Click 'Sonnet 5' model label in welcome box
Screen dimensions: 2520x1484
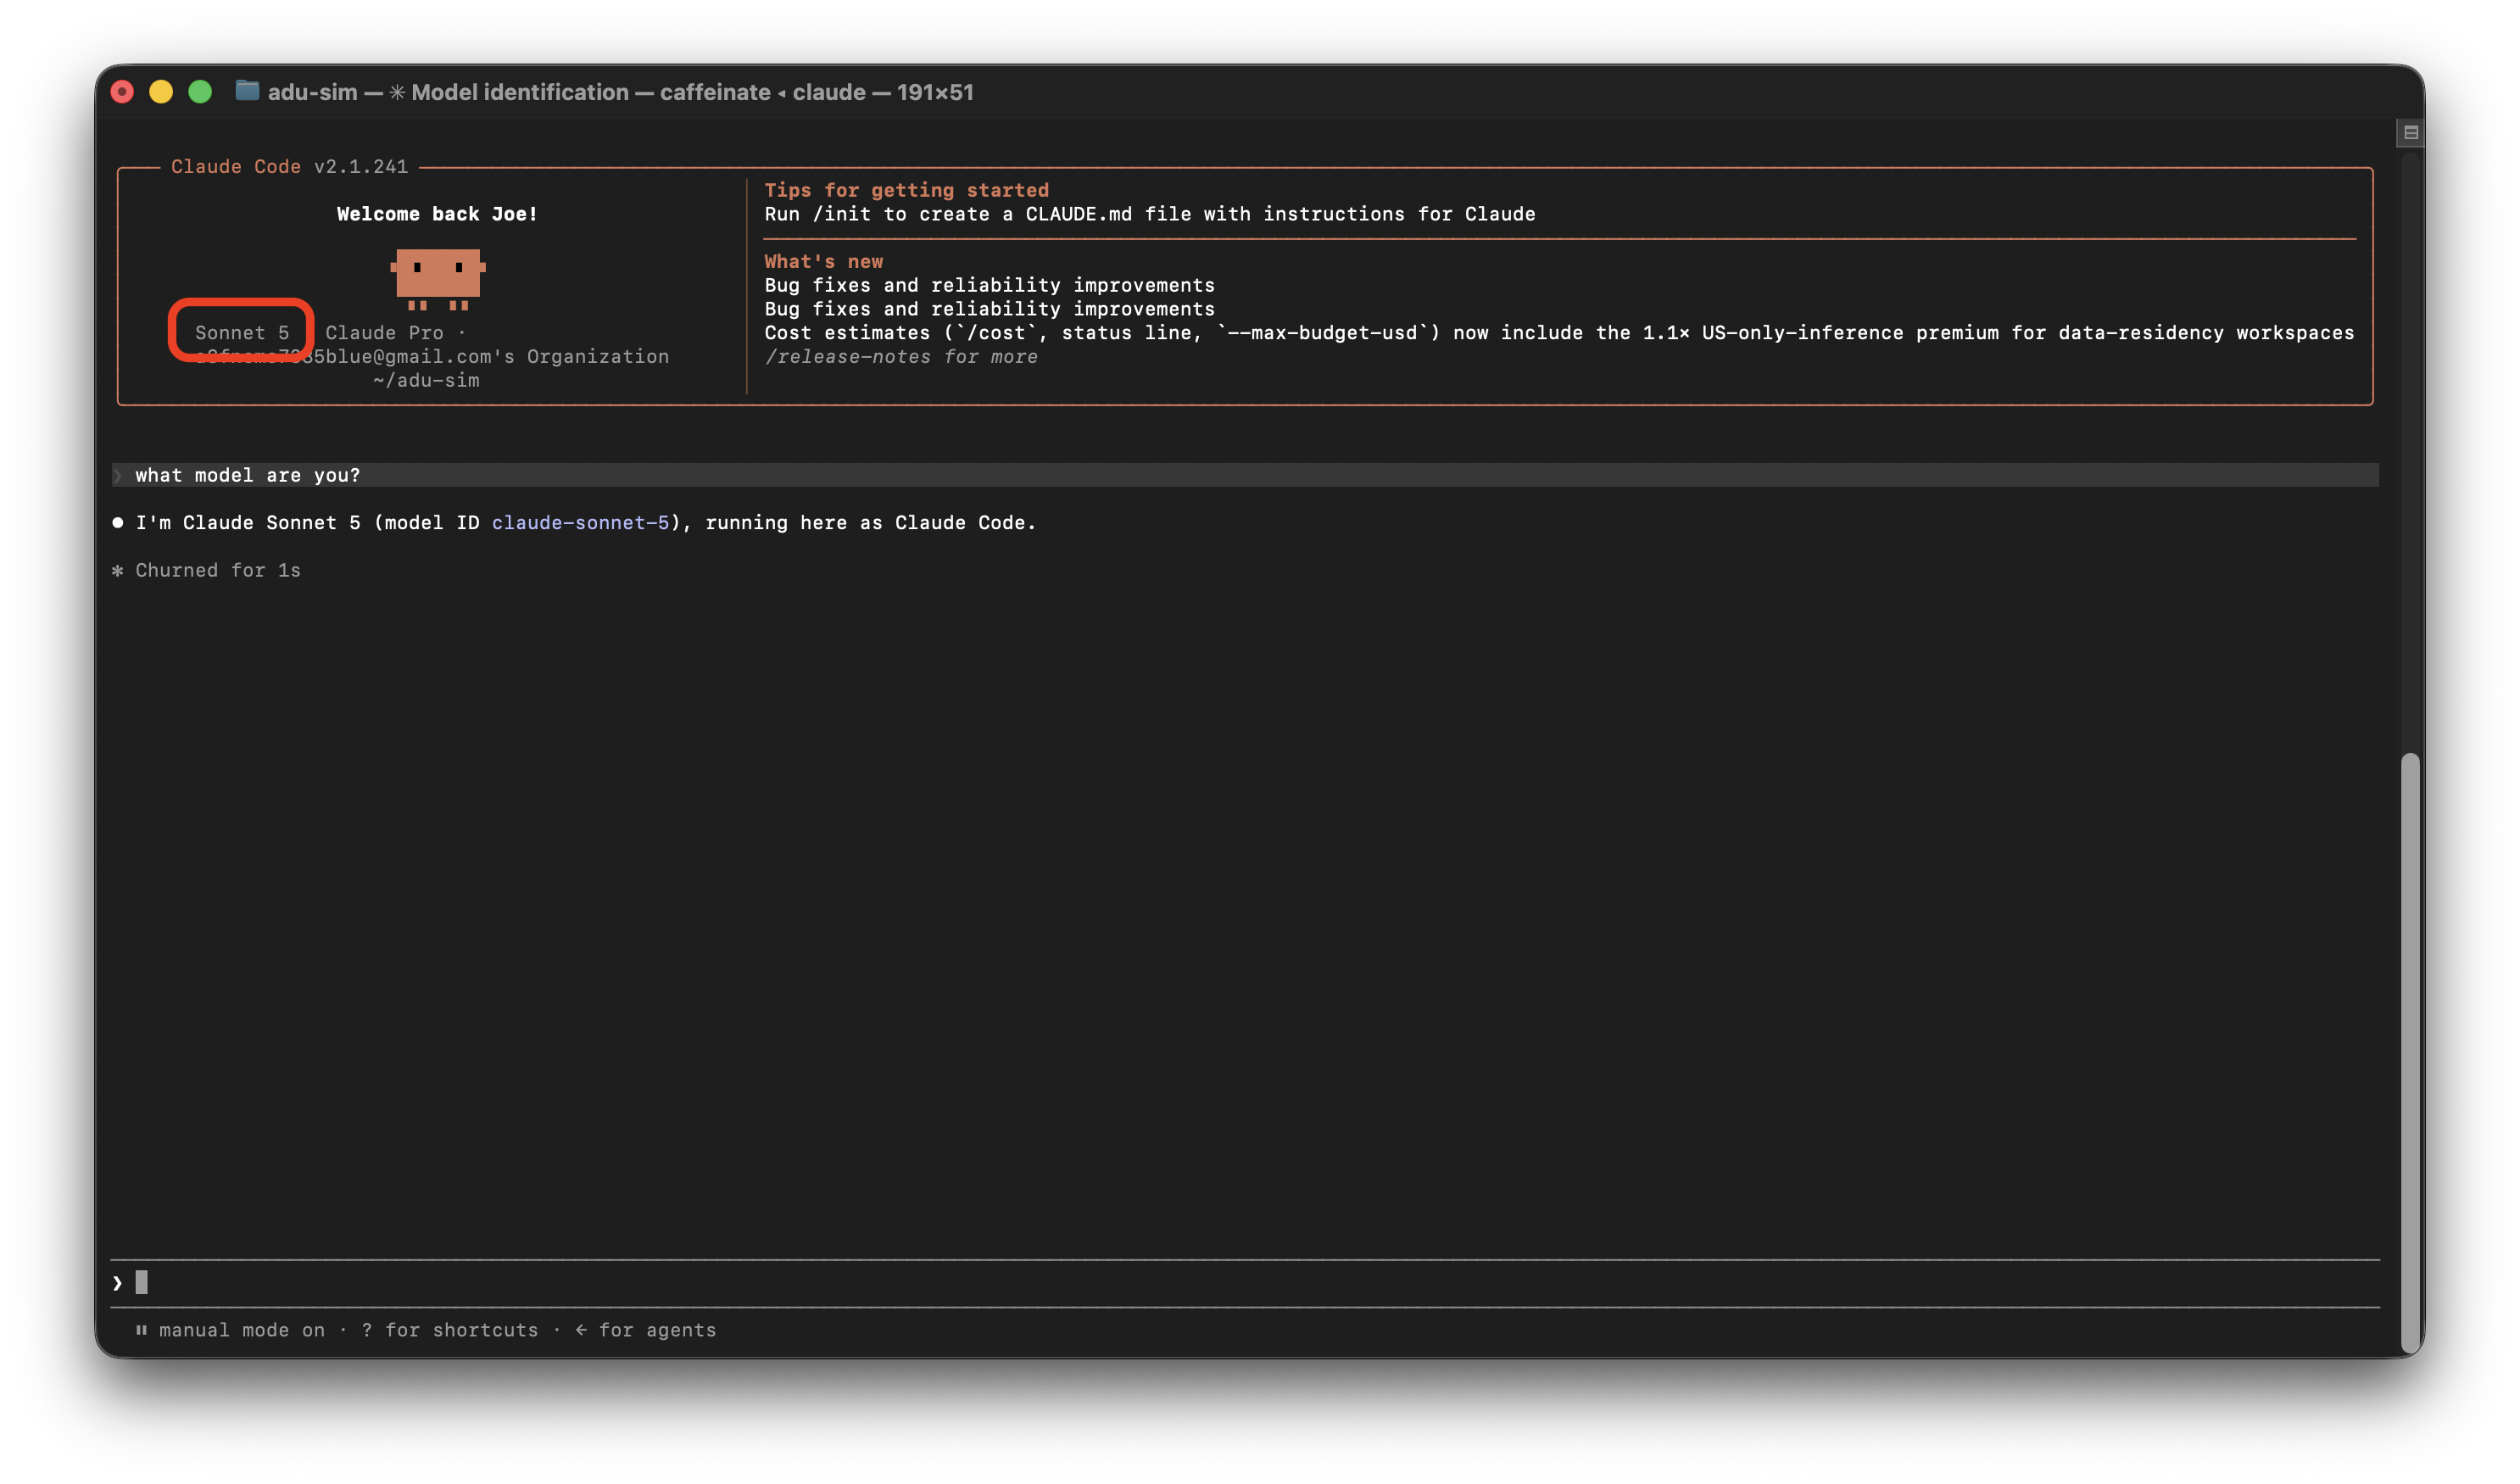(x=242, y=332)
